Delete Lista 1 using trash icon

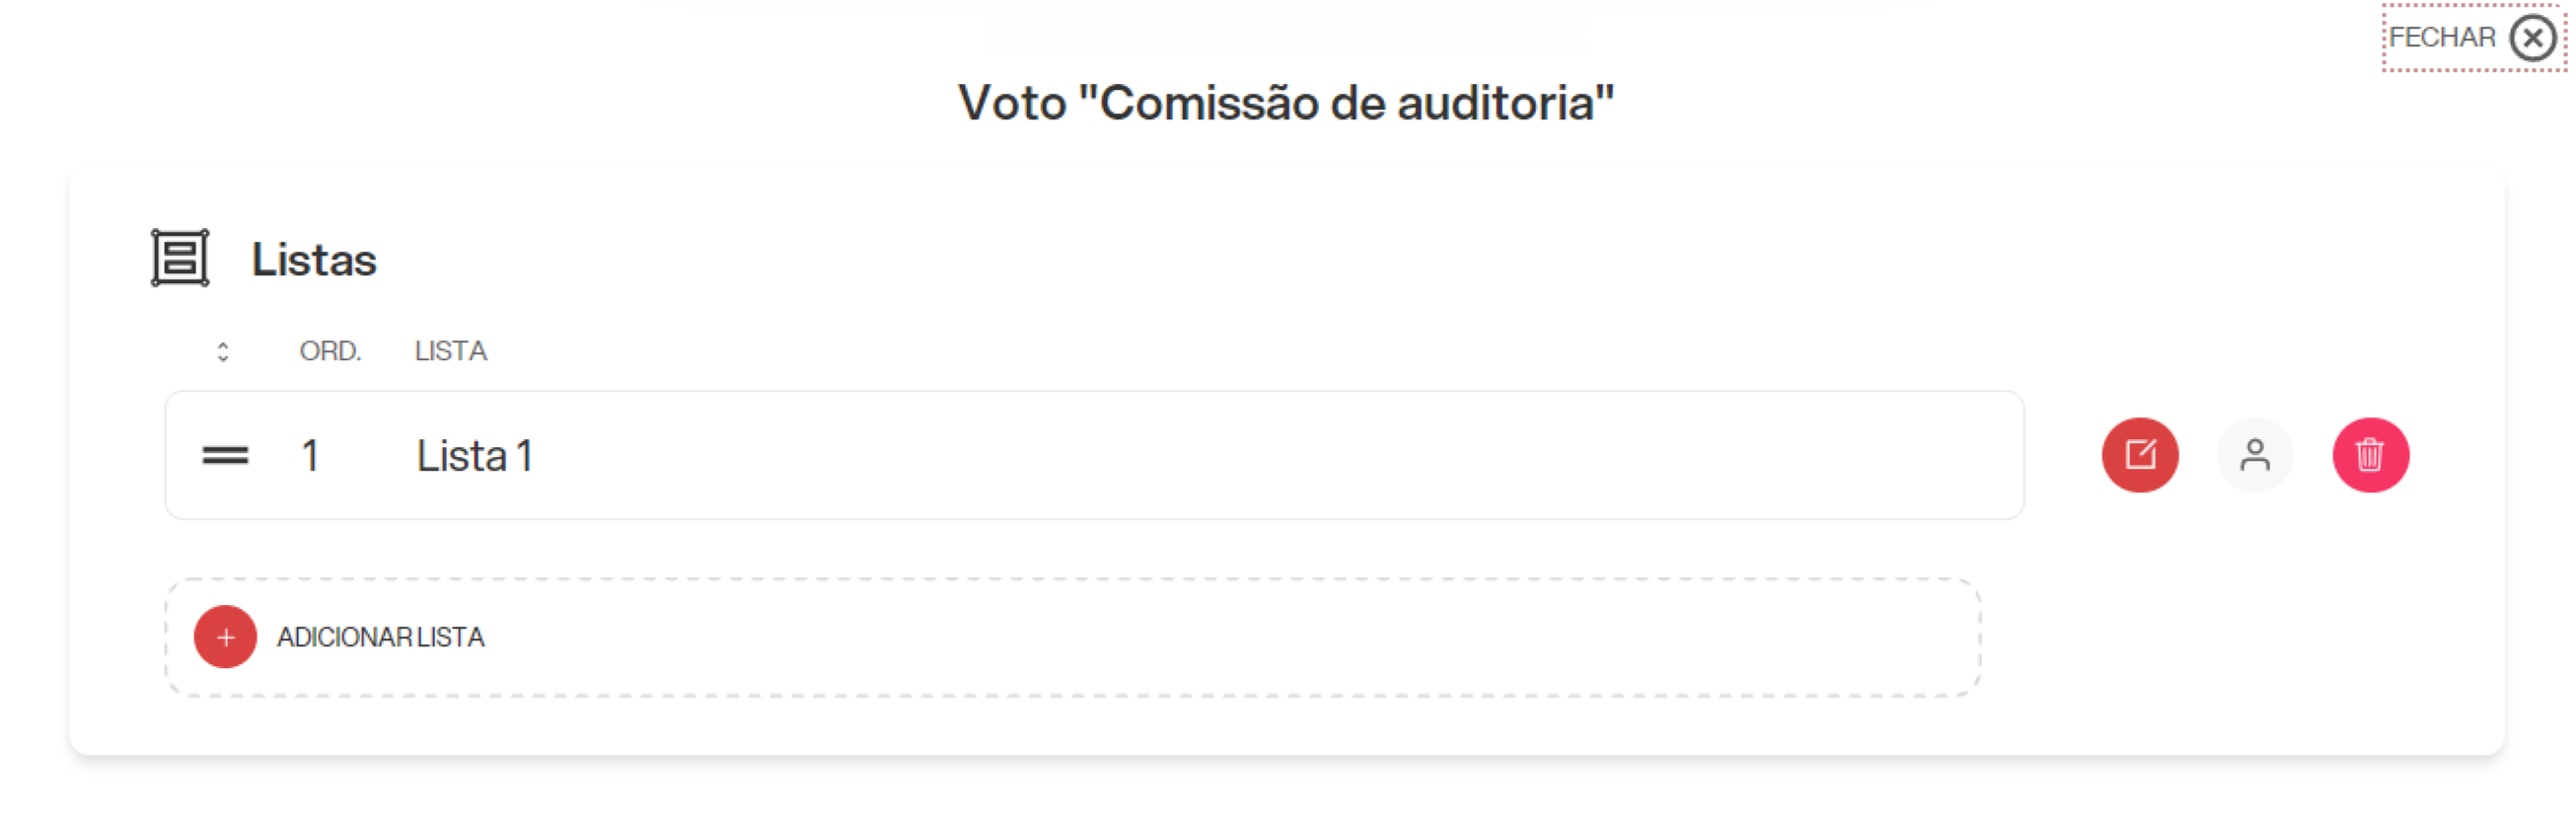(x=2370, y=455)
